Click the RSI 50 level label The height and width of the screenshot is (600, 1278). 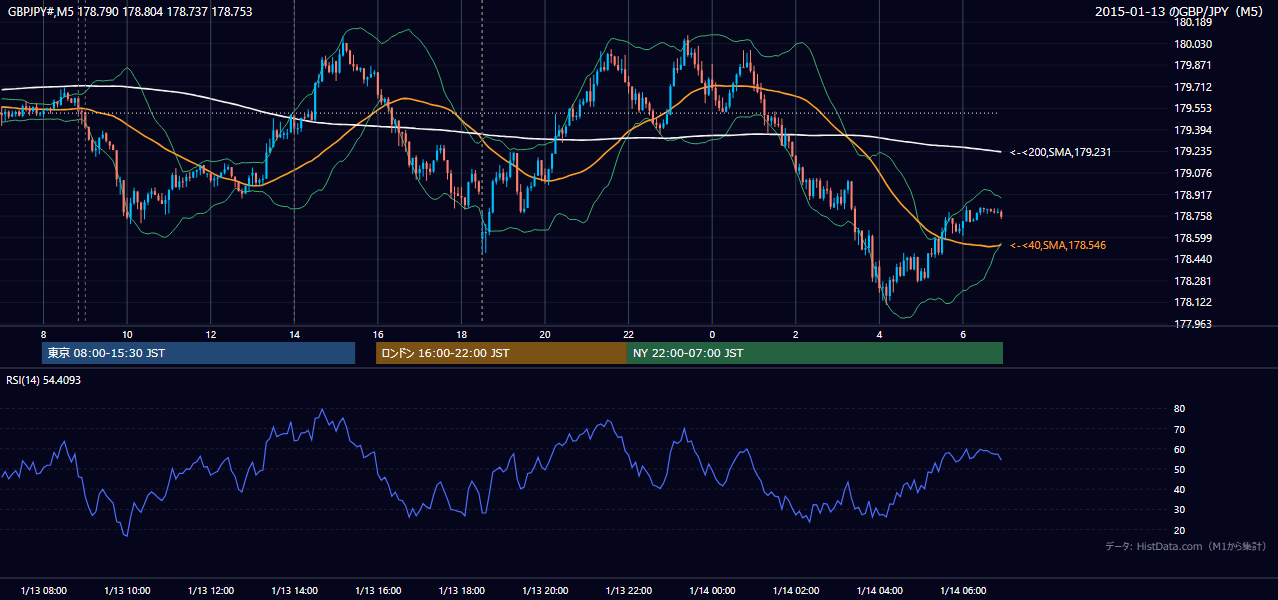point(1179,469)
